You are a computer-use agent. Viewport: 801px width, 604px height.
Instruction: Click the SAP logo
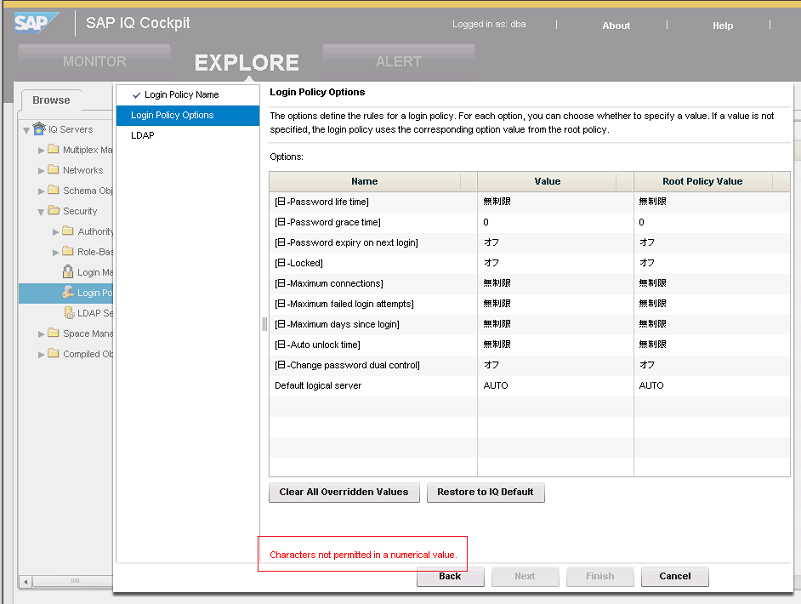pyautogui.click(x=36, y=24)
